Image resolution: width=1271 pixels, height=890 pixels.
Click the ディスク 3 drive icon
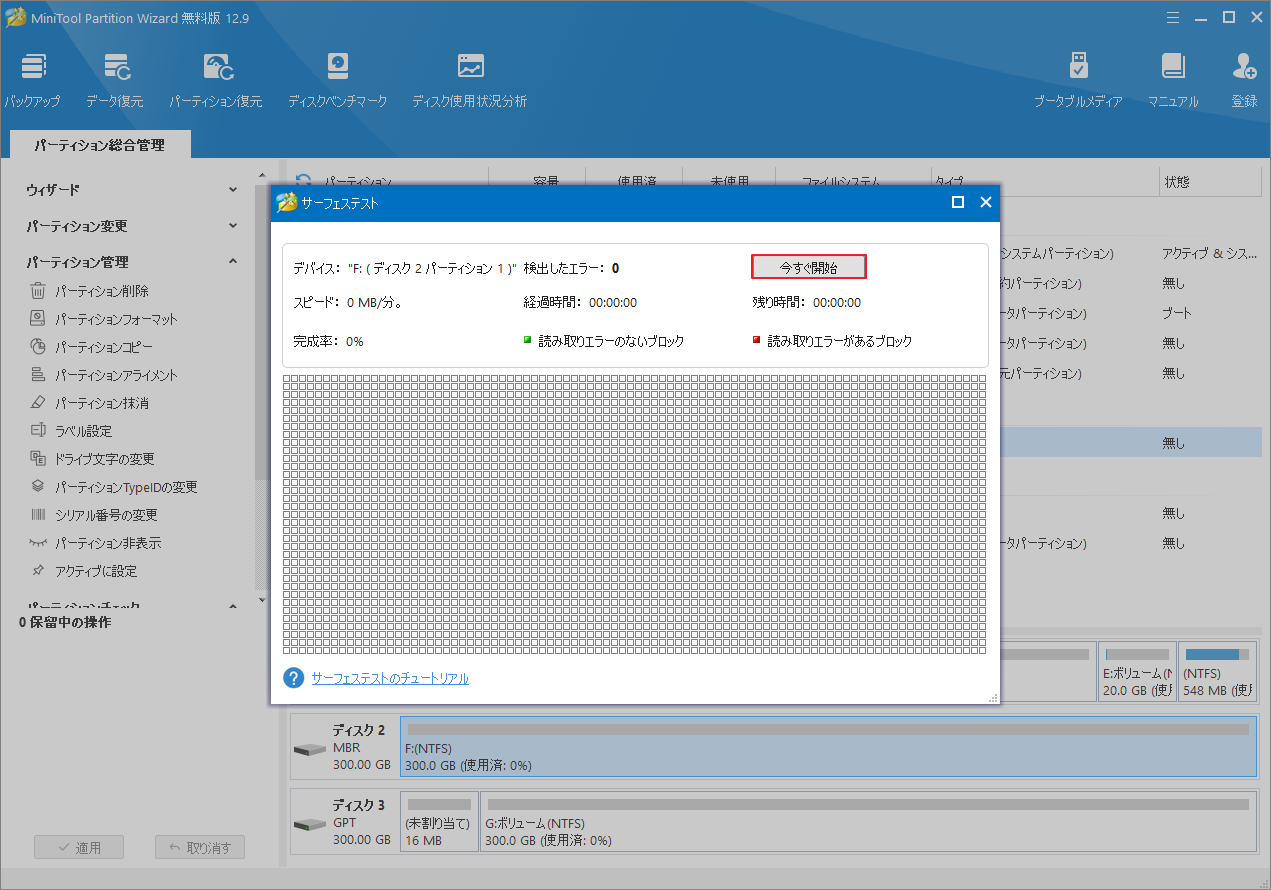tap(309, 824)
